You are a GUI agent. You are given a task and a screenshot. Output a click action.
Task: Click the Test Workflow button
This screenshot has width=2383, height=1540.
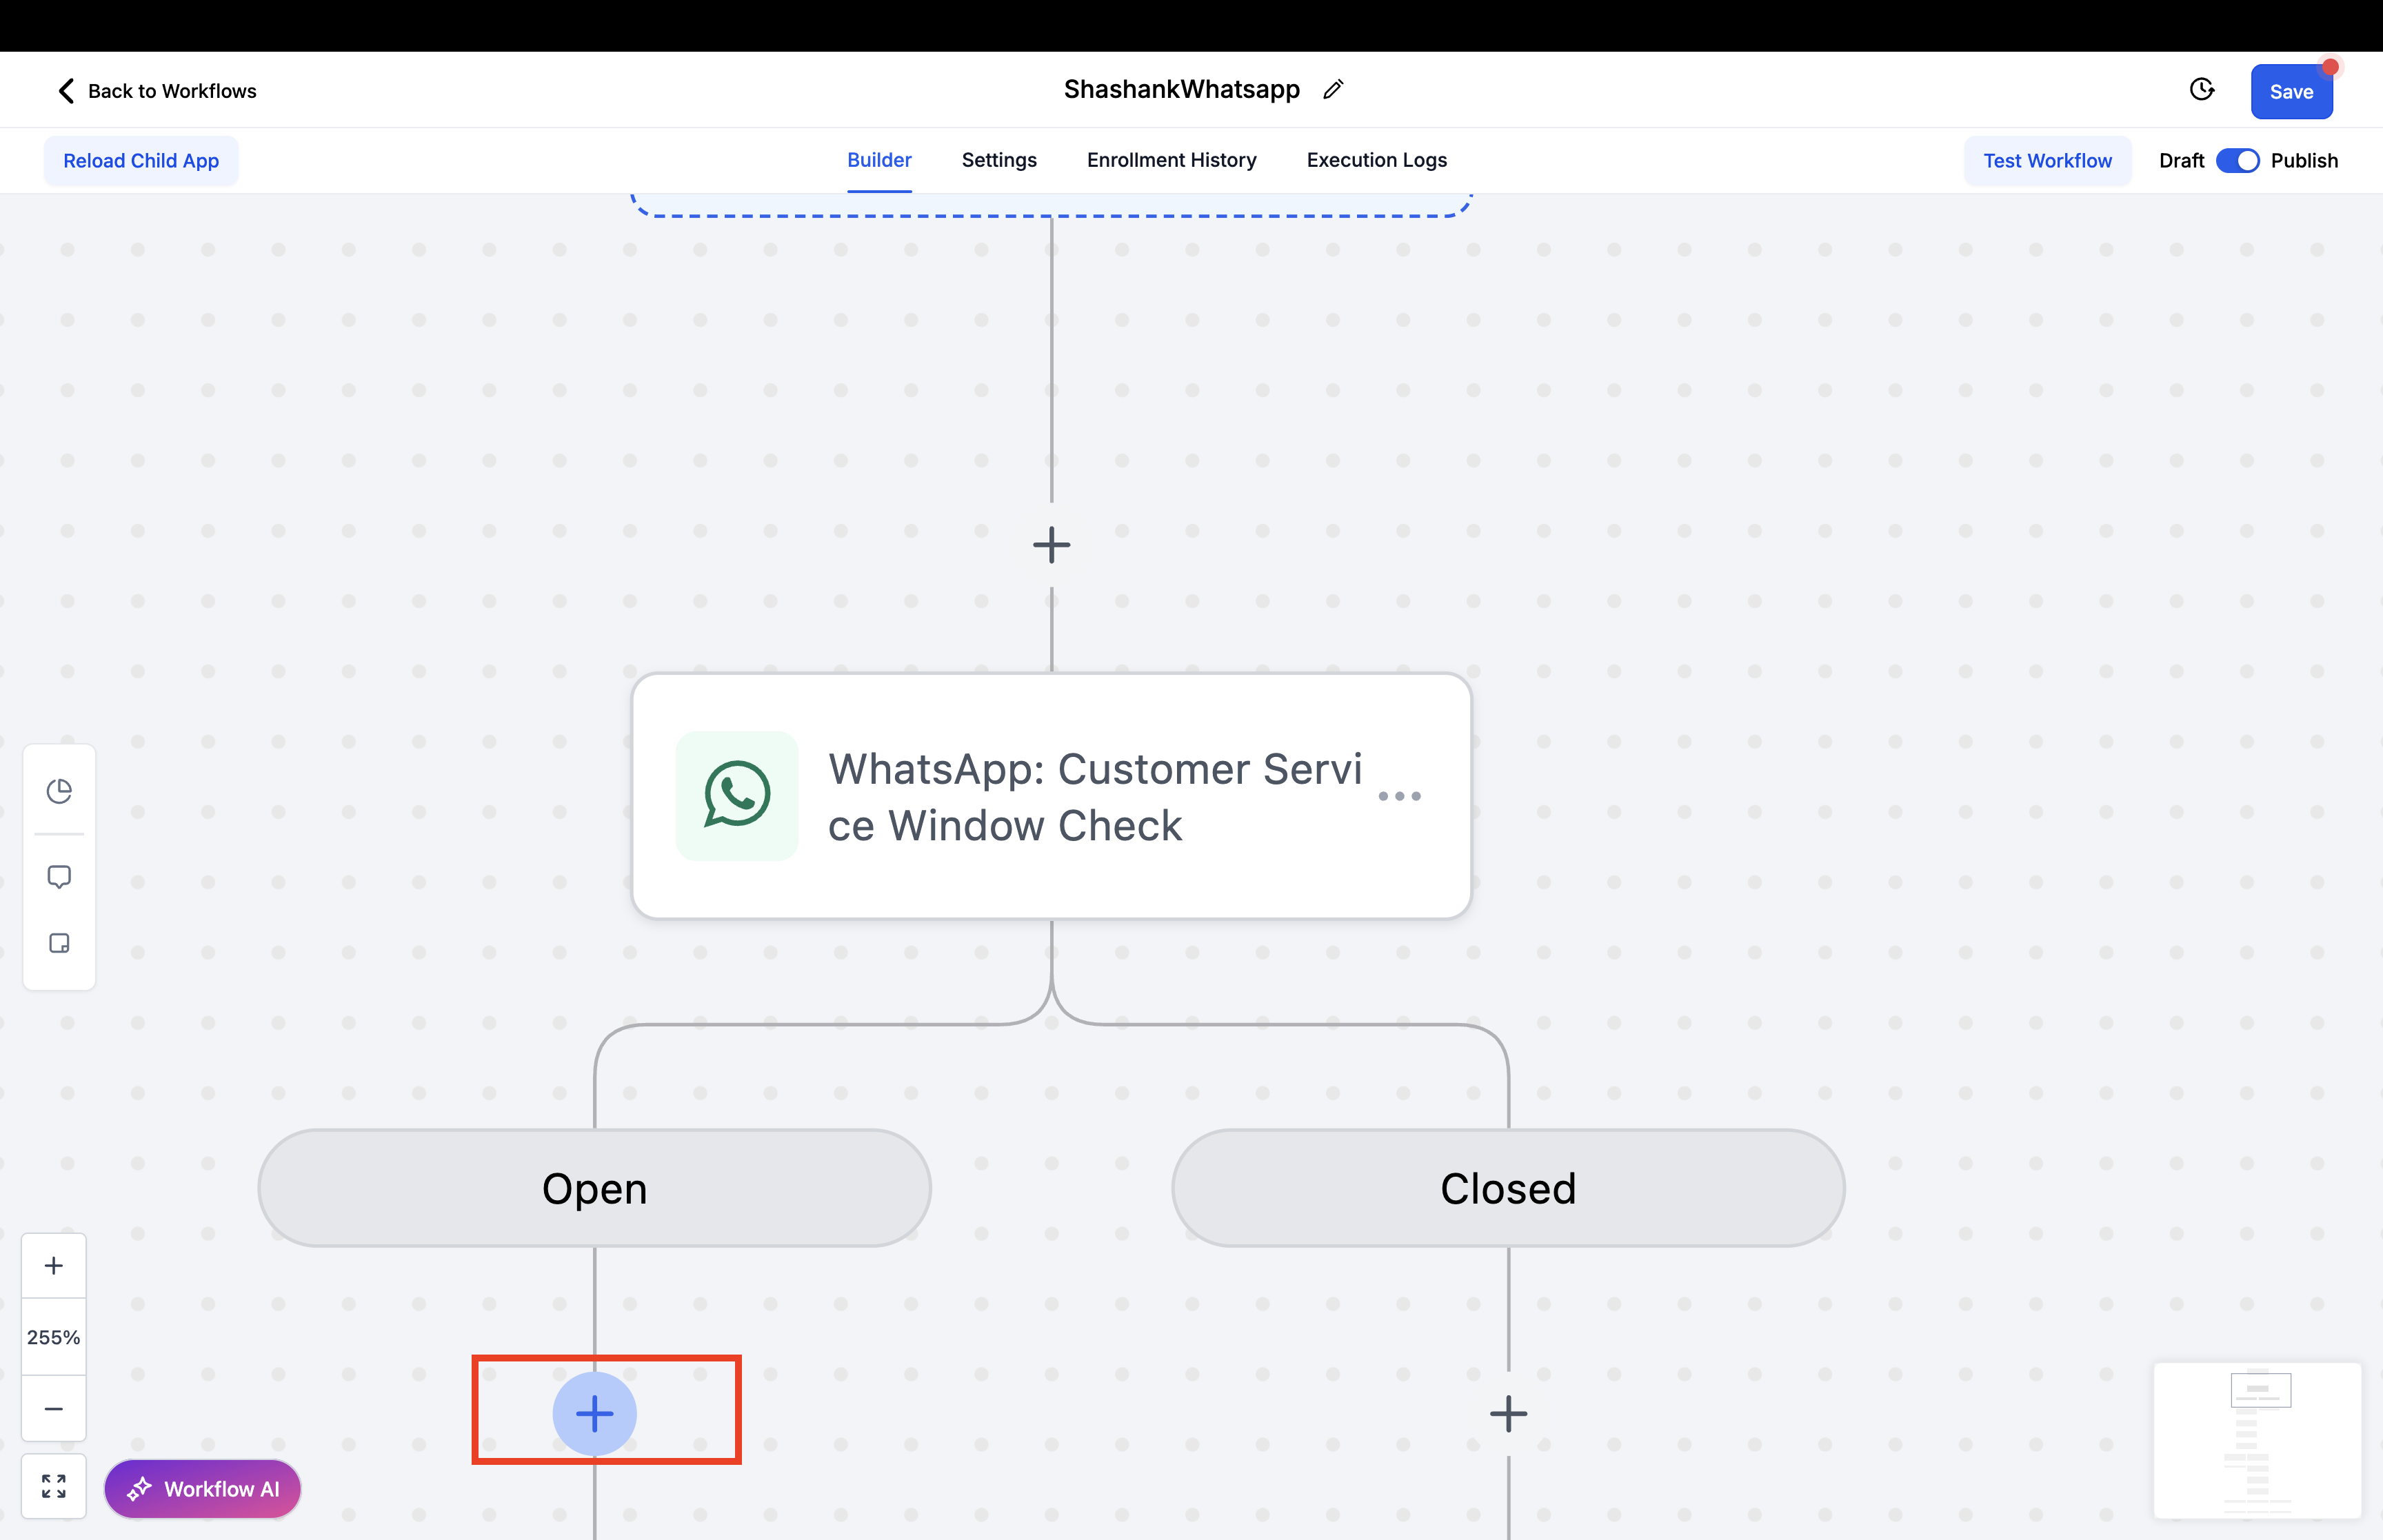[2047, 161]
